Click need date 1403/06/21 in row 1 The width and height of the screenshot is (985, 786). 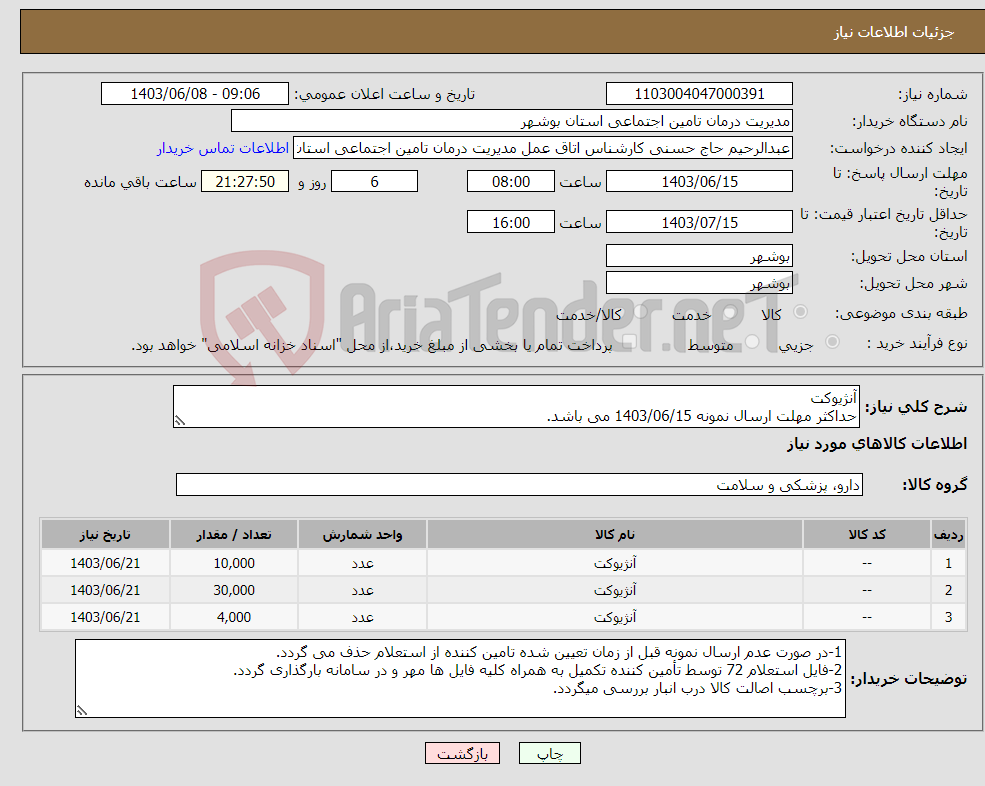point(106,563)
